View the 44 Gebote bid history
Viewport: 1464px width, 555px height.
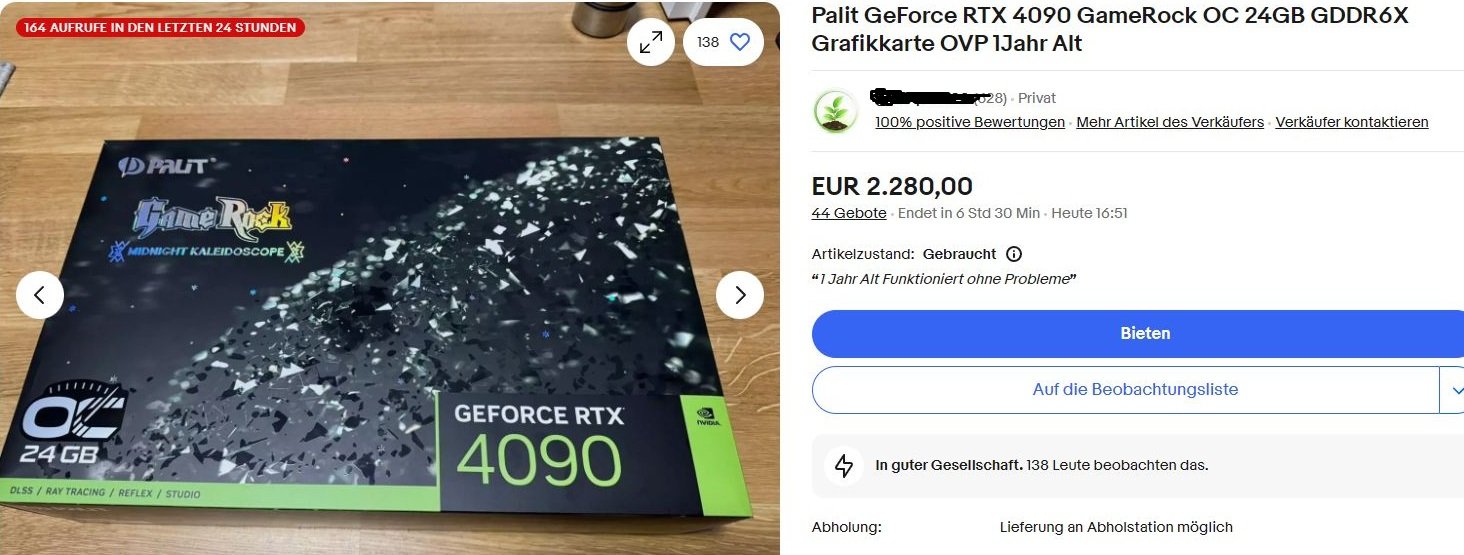(x=849, y=213)
